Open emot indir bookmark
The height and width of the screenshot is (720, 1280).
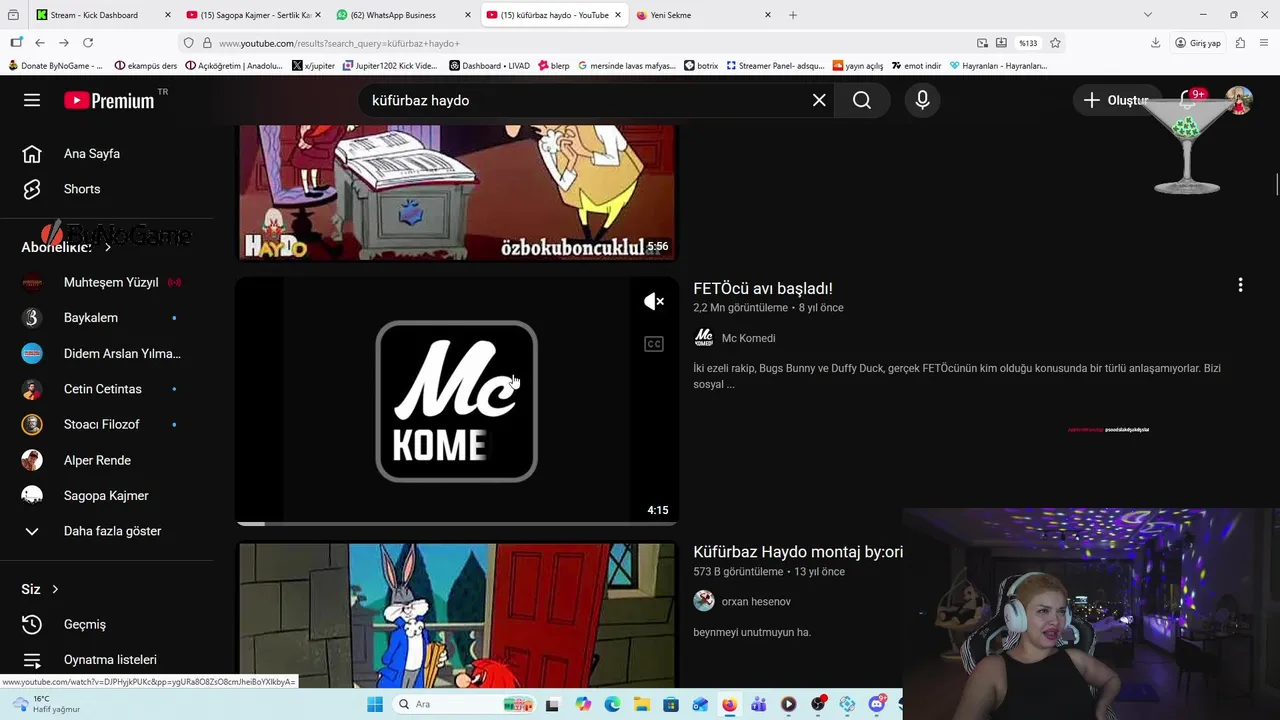click(917, 66)
